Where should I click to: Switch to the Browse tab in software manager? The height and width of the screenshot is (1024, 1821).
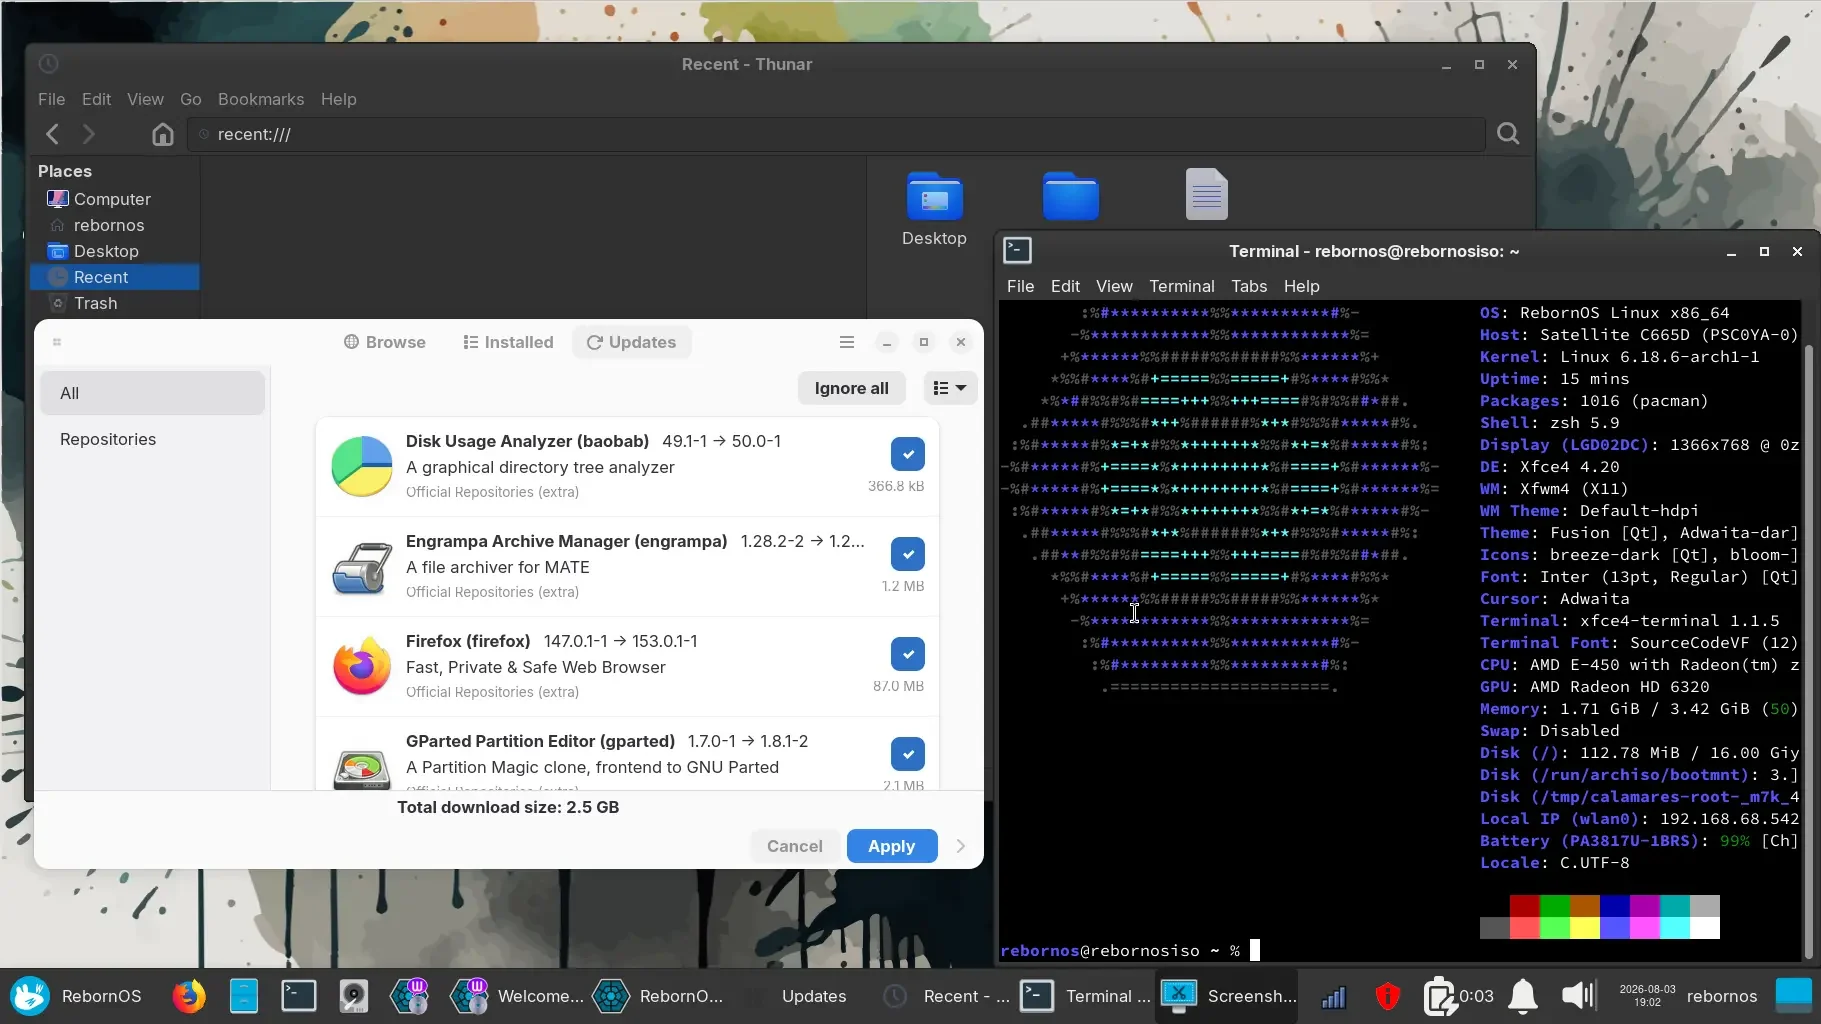pyautogui.click(x=385, y=342)
